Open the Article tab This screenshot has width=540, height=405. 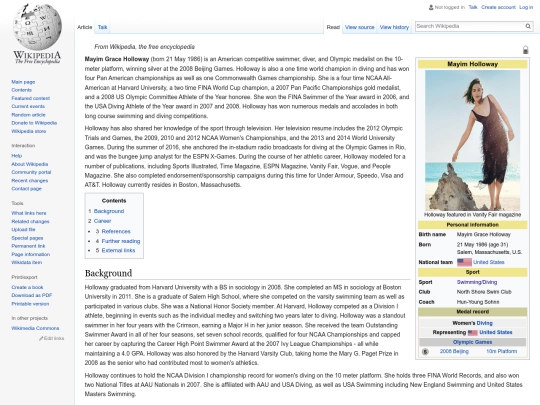click(x=84, y=27)
